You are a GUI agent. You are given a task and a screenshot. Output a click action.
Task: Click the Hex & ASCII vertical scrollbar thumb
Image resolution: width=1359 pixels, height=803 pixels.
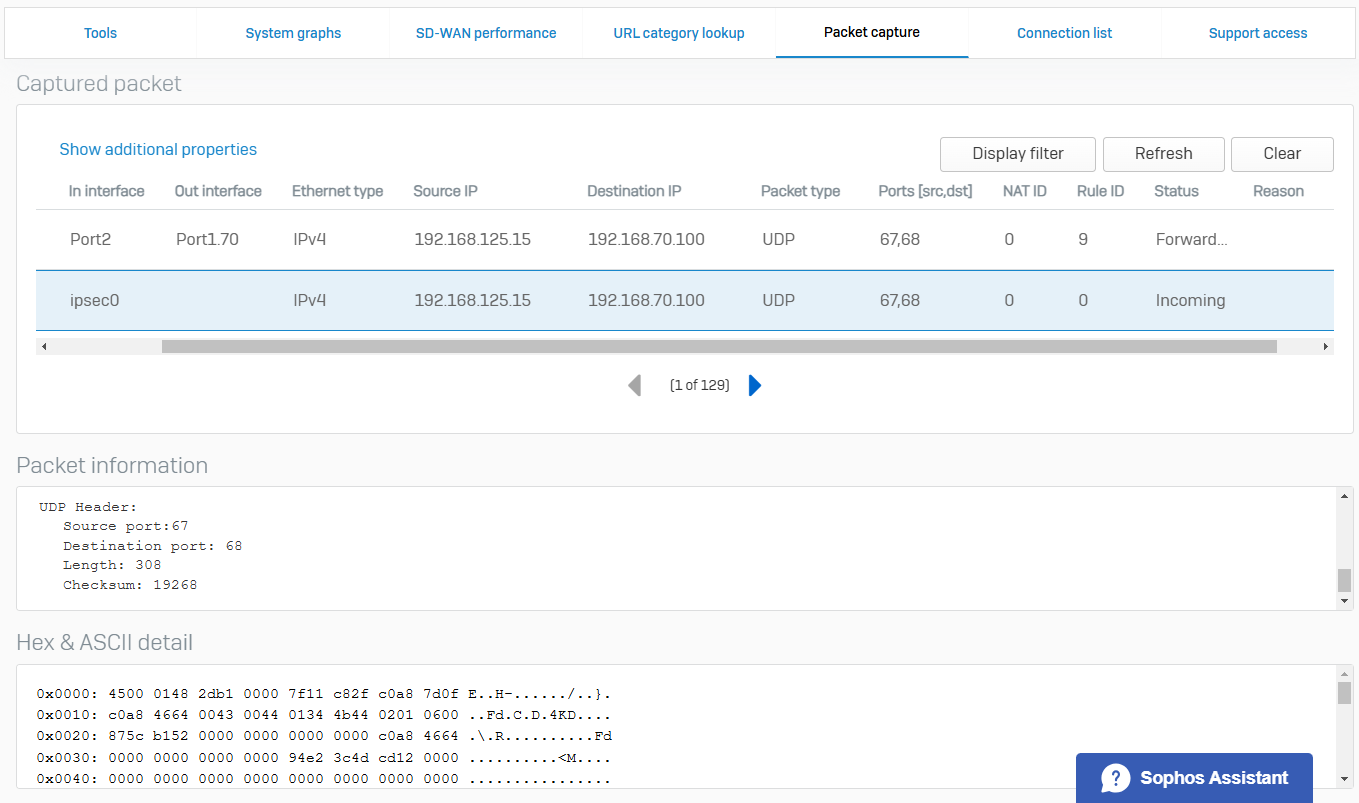(x=1344, y=693)
